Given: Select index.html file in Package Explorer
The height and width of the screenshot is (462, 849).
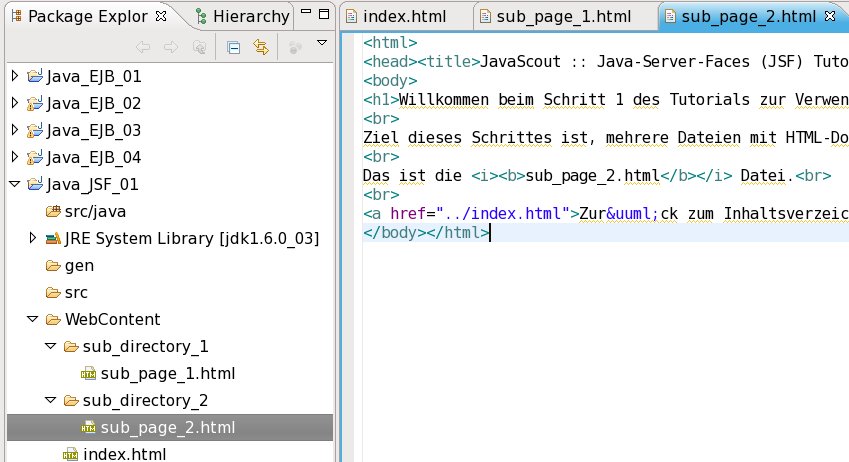Looking at the screenshot, I should [124, 455].
